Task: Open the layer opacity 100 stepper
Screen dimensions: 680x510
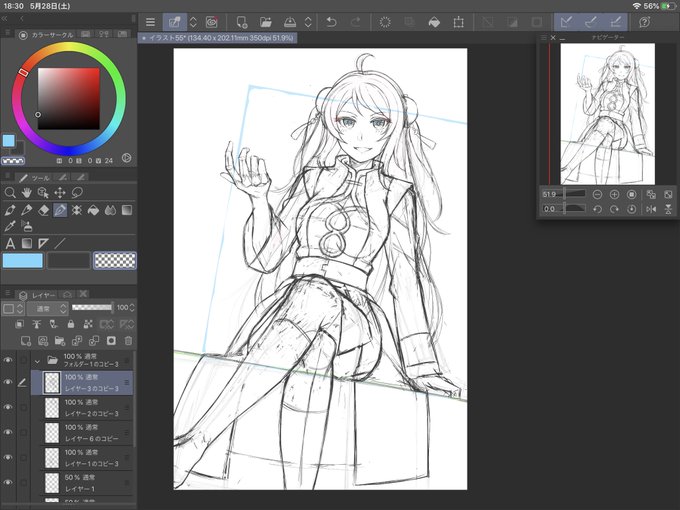Action: pos(132,307)
